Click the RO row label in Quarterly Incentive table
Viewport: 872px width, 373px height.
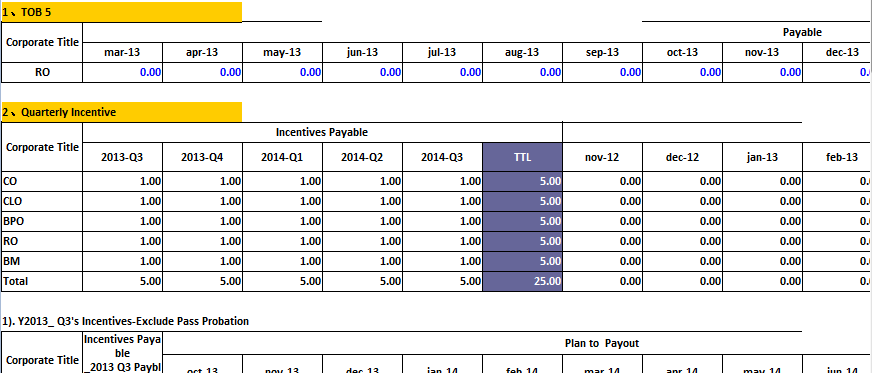[42, 241]
